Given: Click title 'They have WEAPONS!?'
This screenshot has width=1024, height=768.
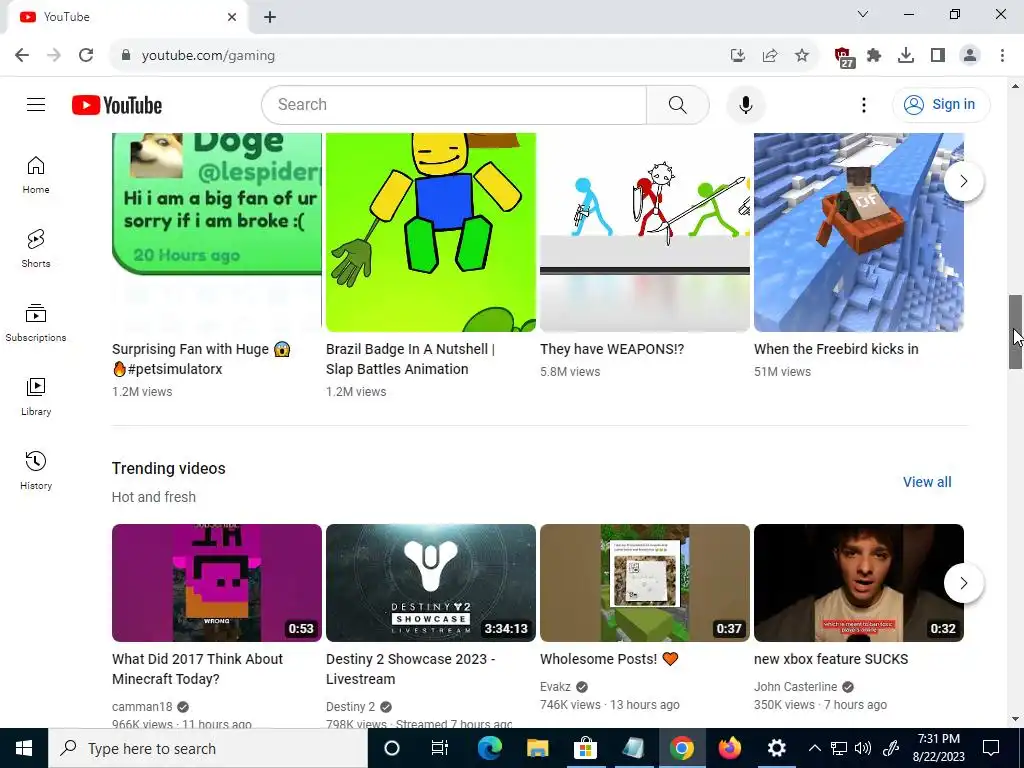Looking at the screenshot, I should pos(612,349).
